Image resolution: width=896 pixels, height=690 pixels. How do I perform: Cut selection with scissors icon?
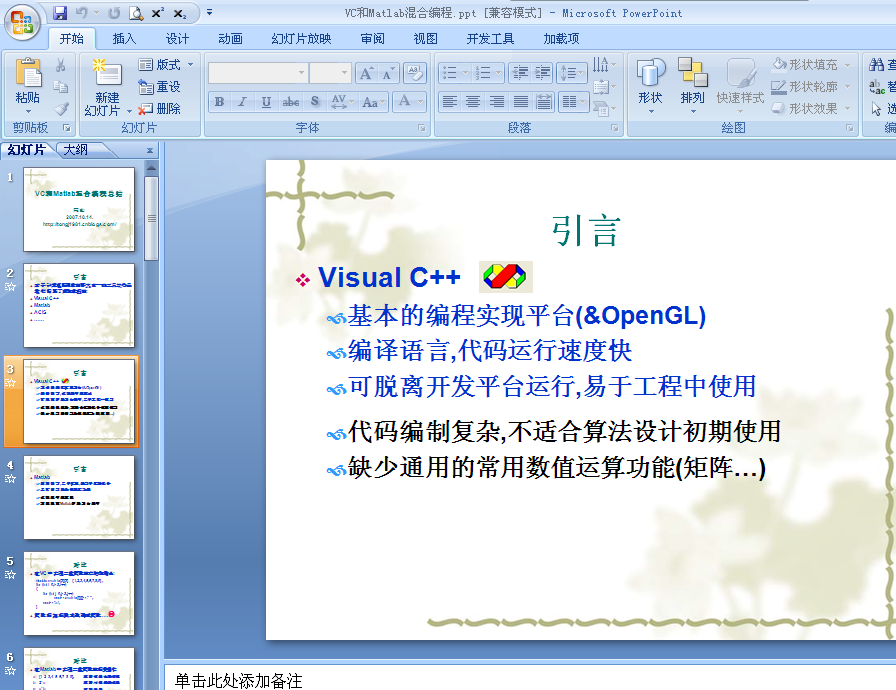[61, 65]
